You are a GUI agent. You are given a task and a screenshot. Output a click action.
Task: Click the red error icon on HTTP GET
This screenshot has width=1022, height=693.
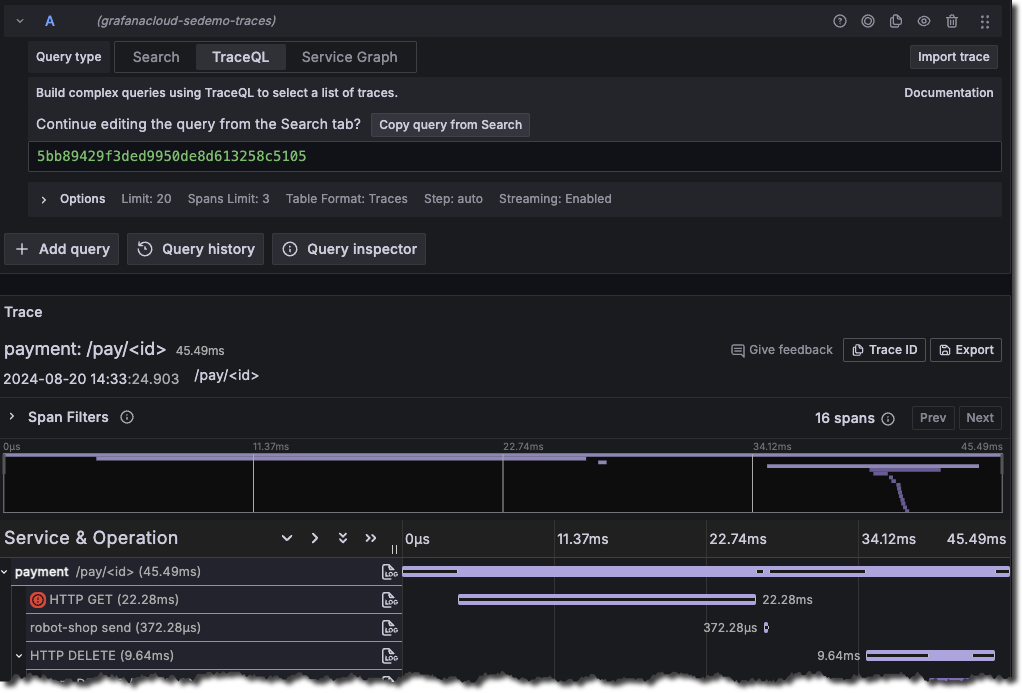coord(38,600)
